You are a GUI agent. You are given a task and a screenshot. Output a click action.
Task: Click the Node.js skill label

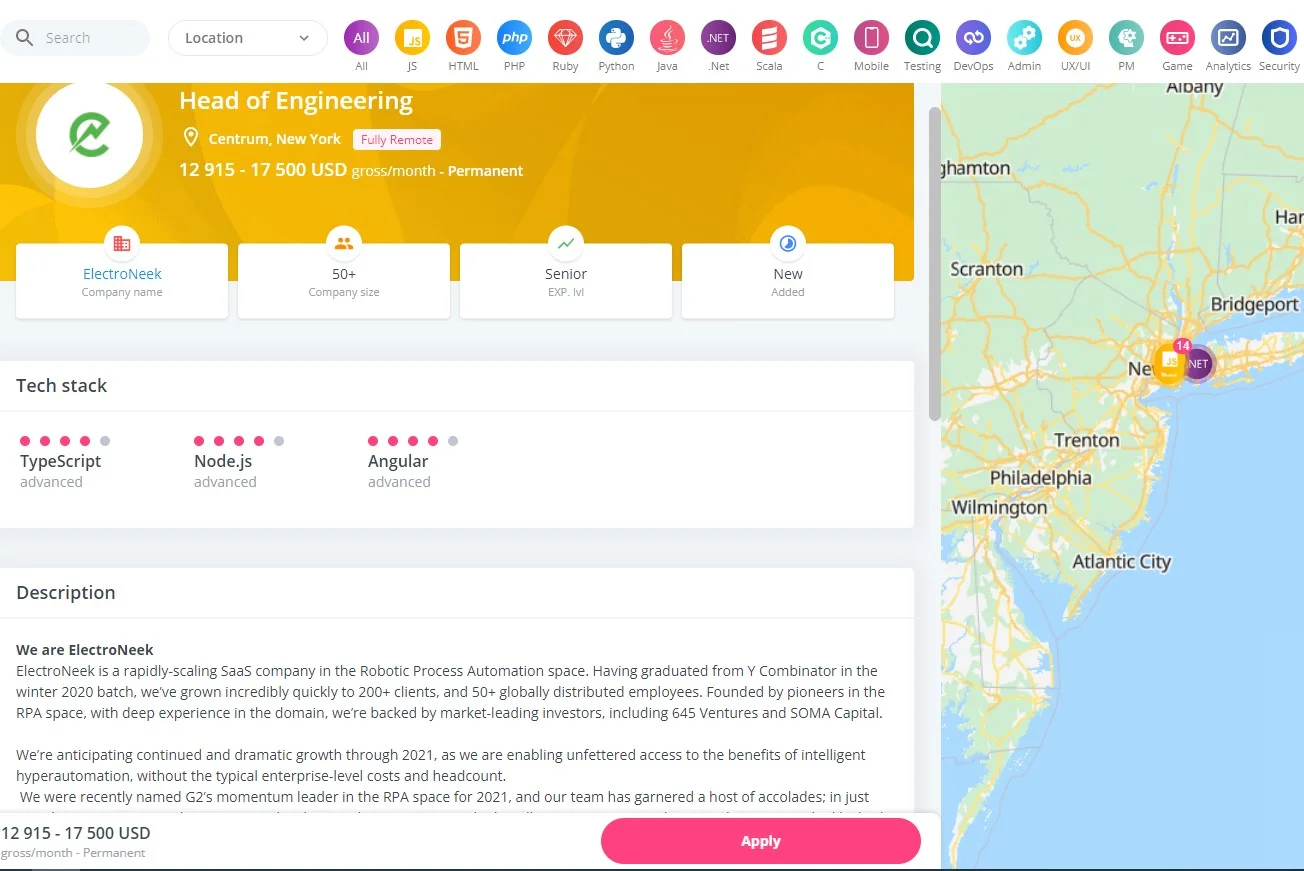(x=223, y=461)
